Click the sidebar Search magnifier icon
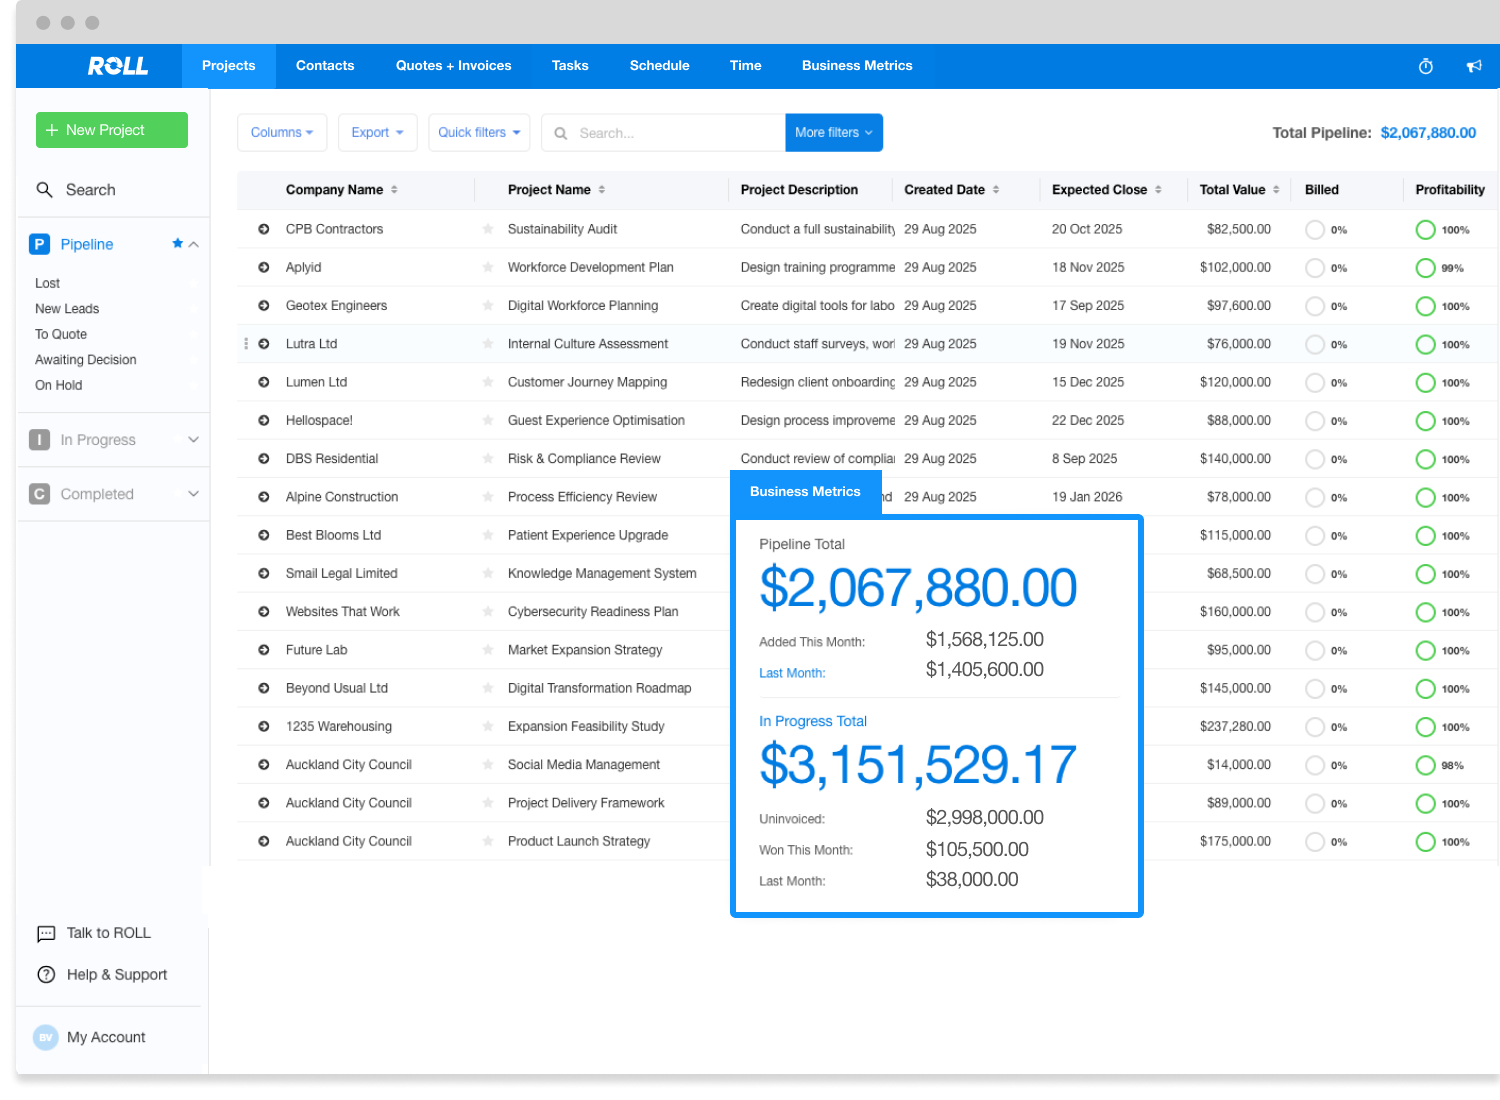Image resolution: width=1500 pixels, height=1100 pixels. tap(44, 190)
